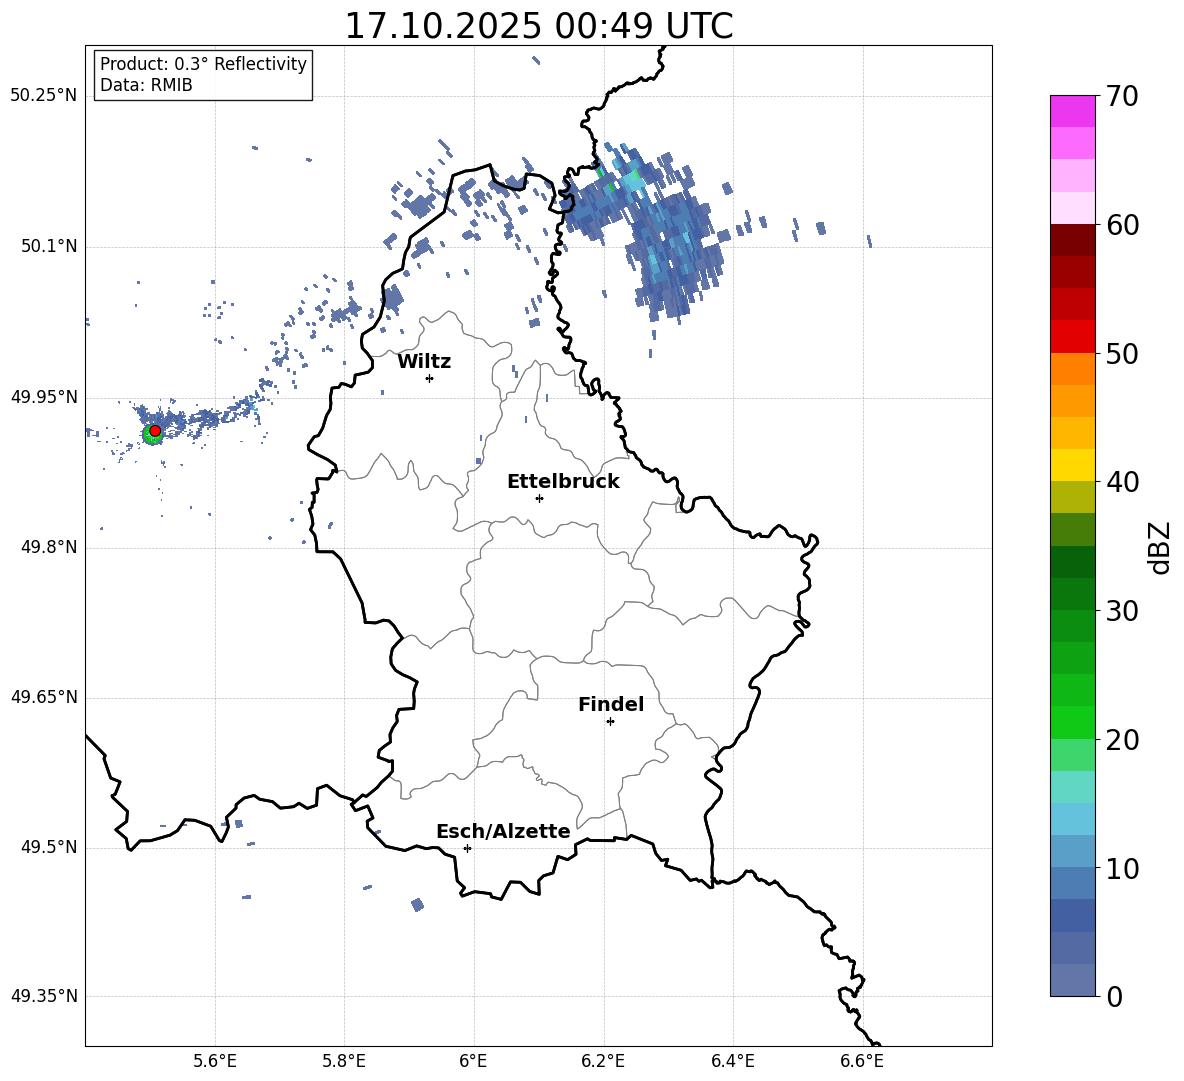Click the 40 label on the colorbar
The height and width of the screenshot is (1081, 1184).
(x=1122, y=482)
